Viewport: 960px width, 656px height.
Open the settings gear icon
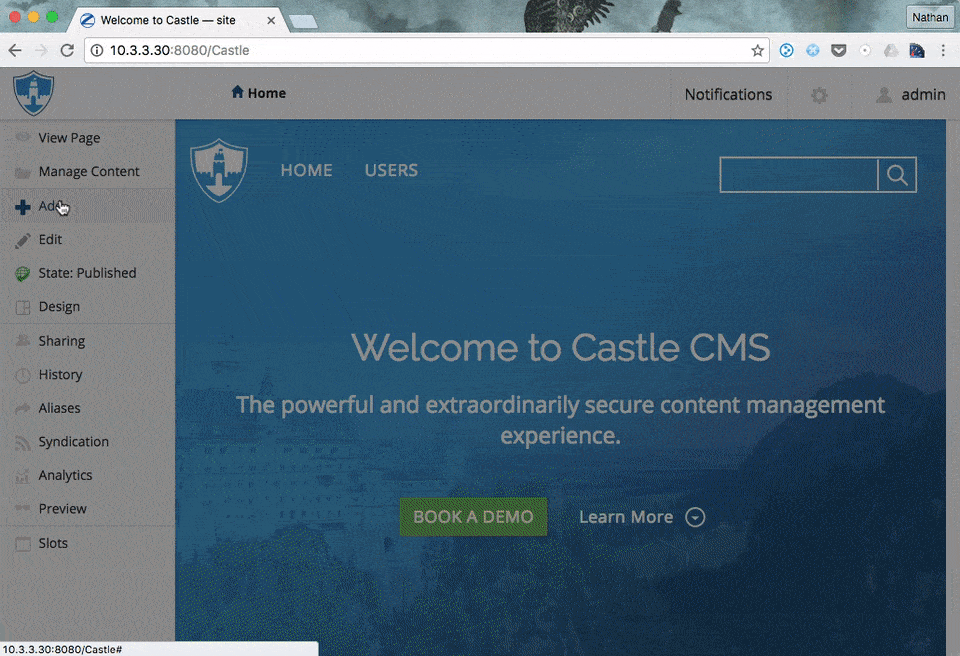819,95
